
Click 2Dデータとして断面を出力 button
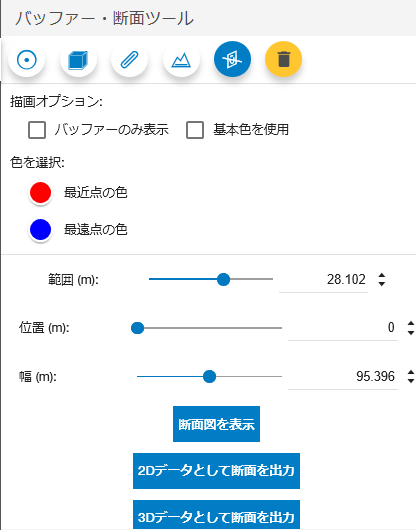click(x=216, y=471)
